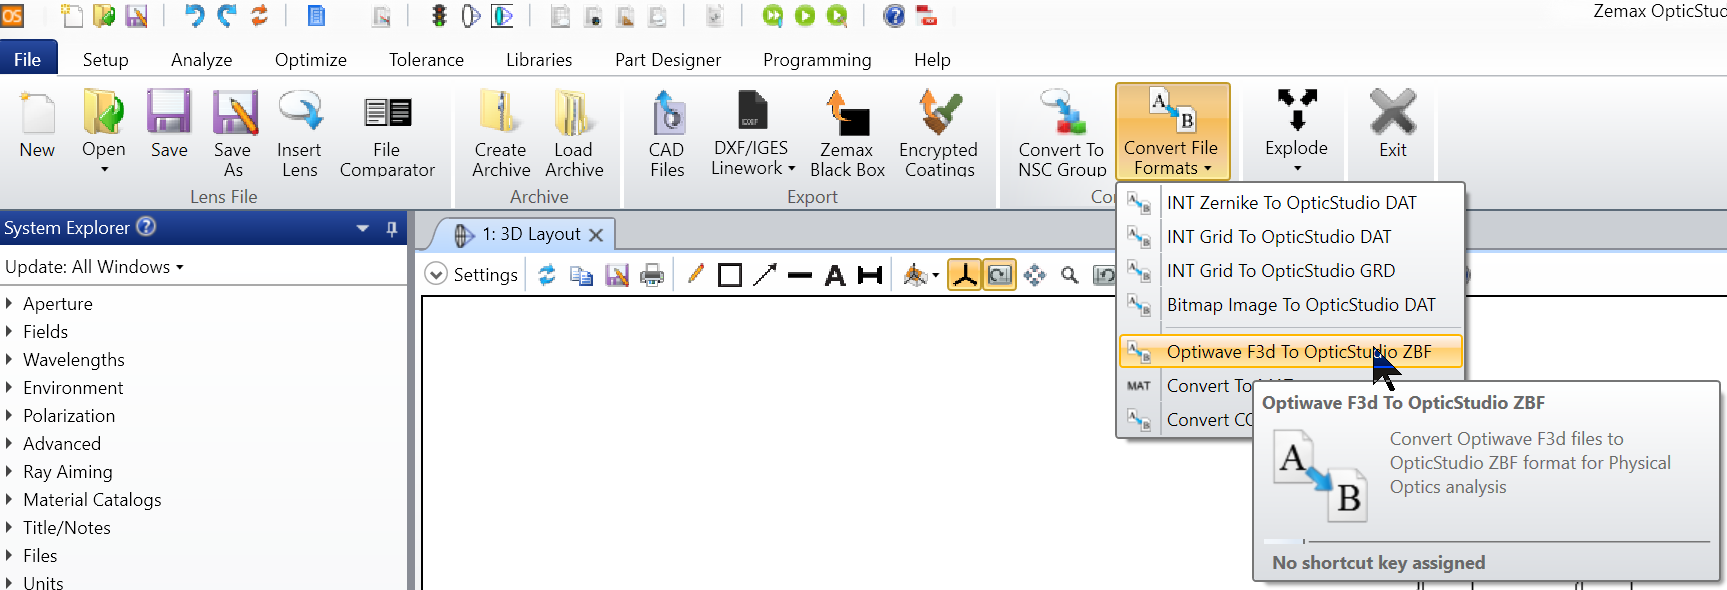The image size is (1727, 590).
Task: Click the traffic light icon in top toolbar
Action: click(439, 16)
